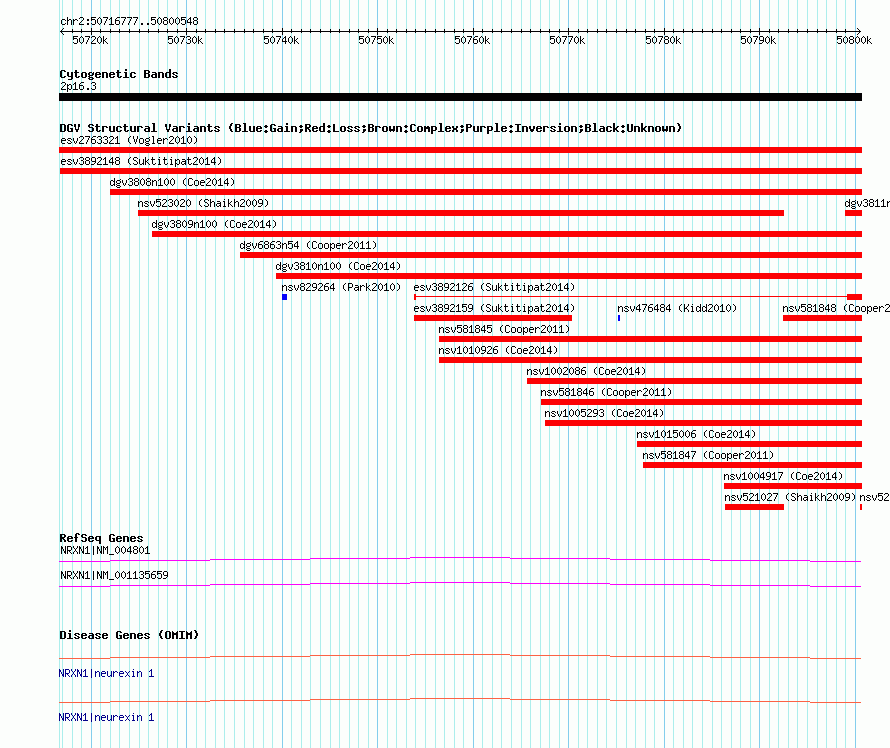The width and height of the screenshot is (890, 748).
Task: Click the truncated dgv3811 label at right
Action: 867,203
